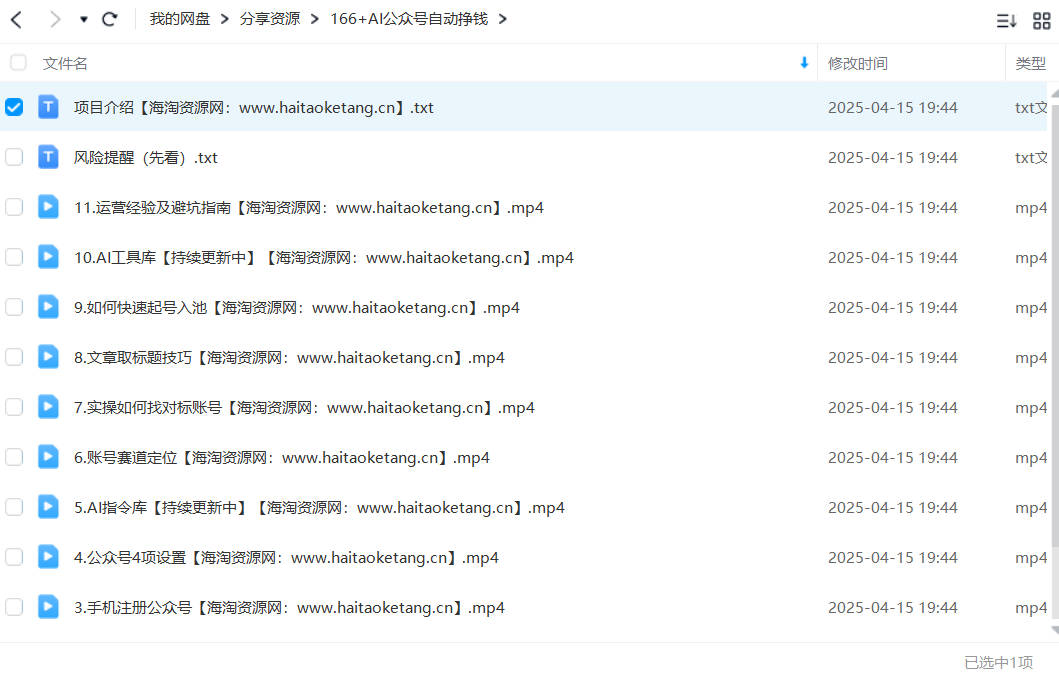Screen dimensions: 1059x673
Task: Expand chevron after 我的网盘 breadcrumb
Action: coord(225,19)
